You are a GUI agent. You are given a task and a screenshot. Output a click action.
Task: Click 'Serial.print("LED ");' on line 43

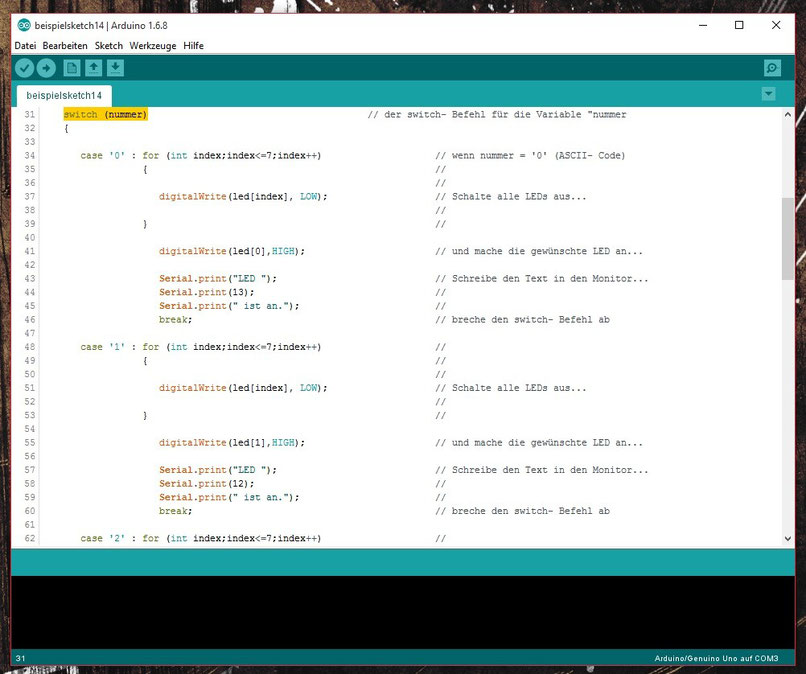tap(218, 279)
